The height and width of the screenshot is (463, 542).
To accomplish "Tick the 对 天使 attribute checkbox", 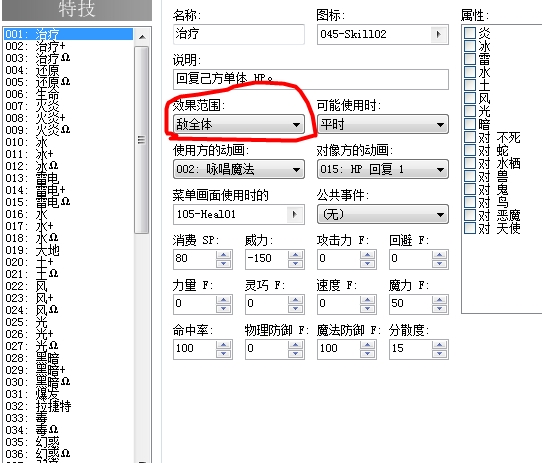I will [x=470, y=228].
